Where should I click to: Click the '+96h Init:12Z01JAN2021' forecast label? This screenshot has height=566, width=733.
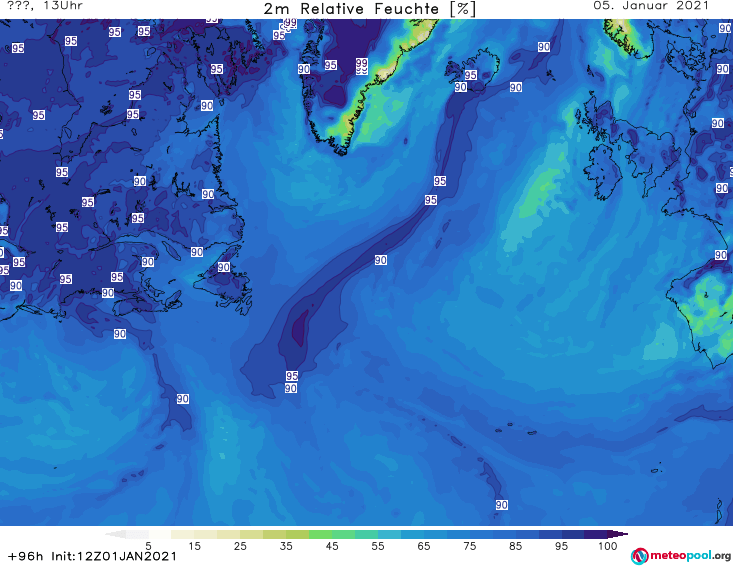(93, 556)
